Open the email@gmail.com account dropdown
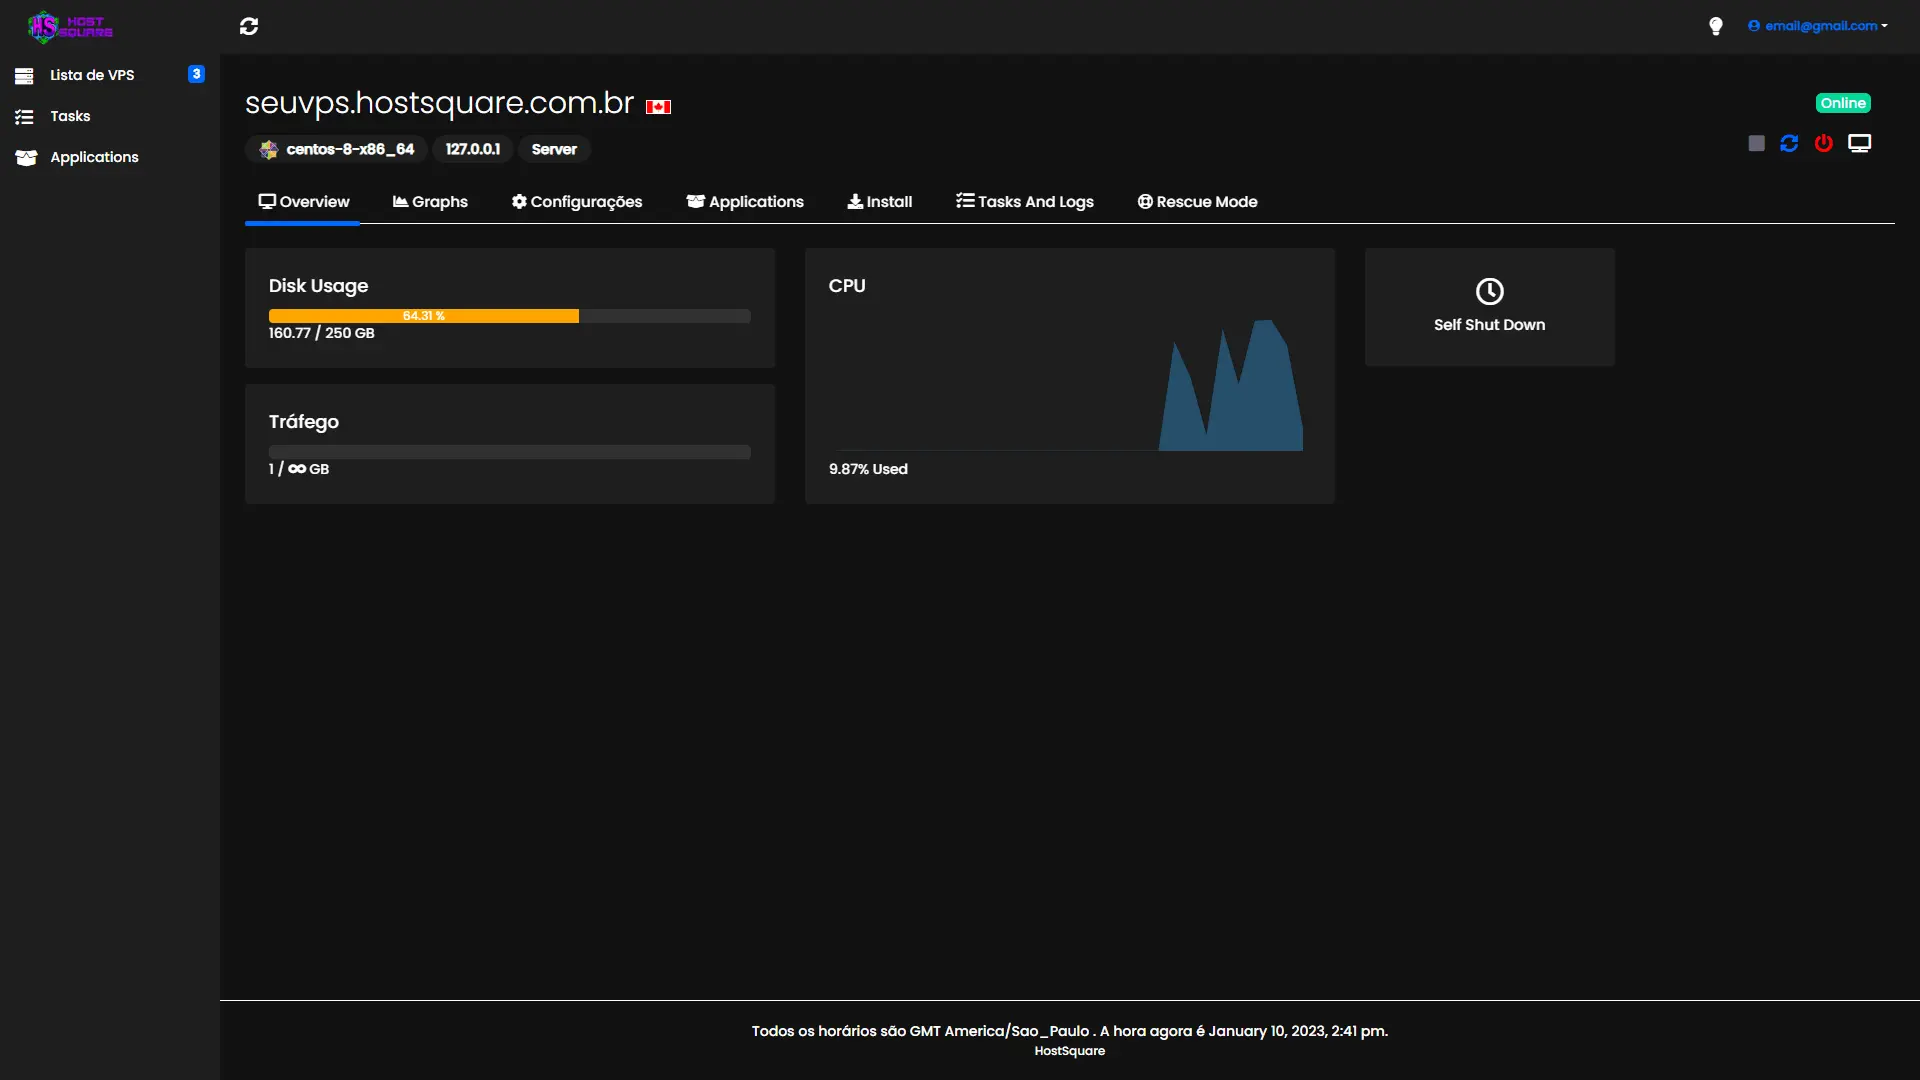 1818,26
